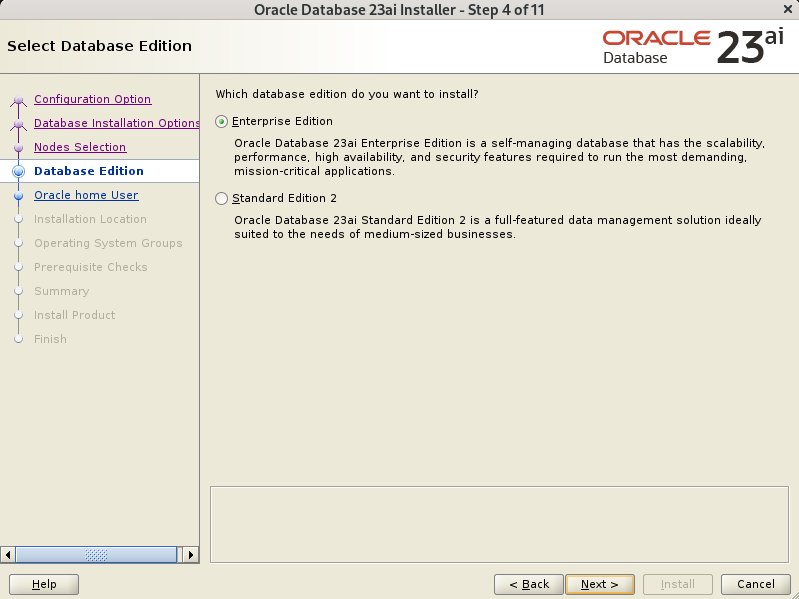The width and height of the screenshot is (799, 599).
Task: Click the Help button
Action: point(44,584)
